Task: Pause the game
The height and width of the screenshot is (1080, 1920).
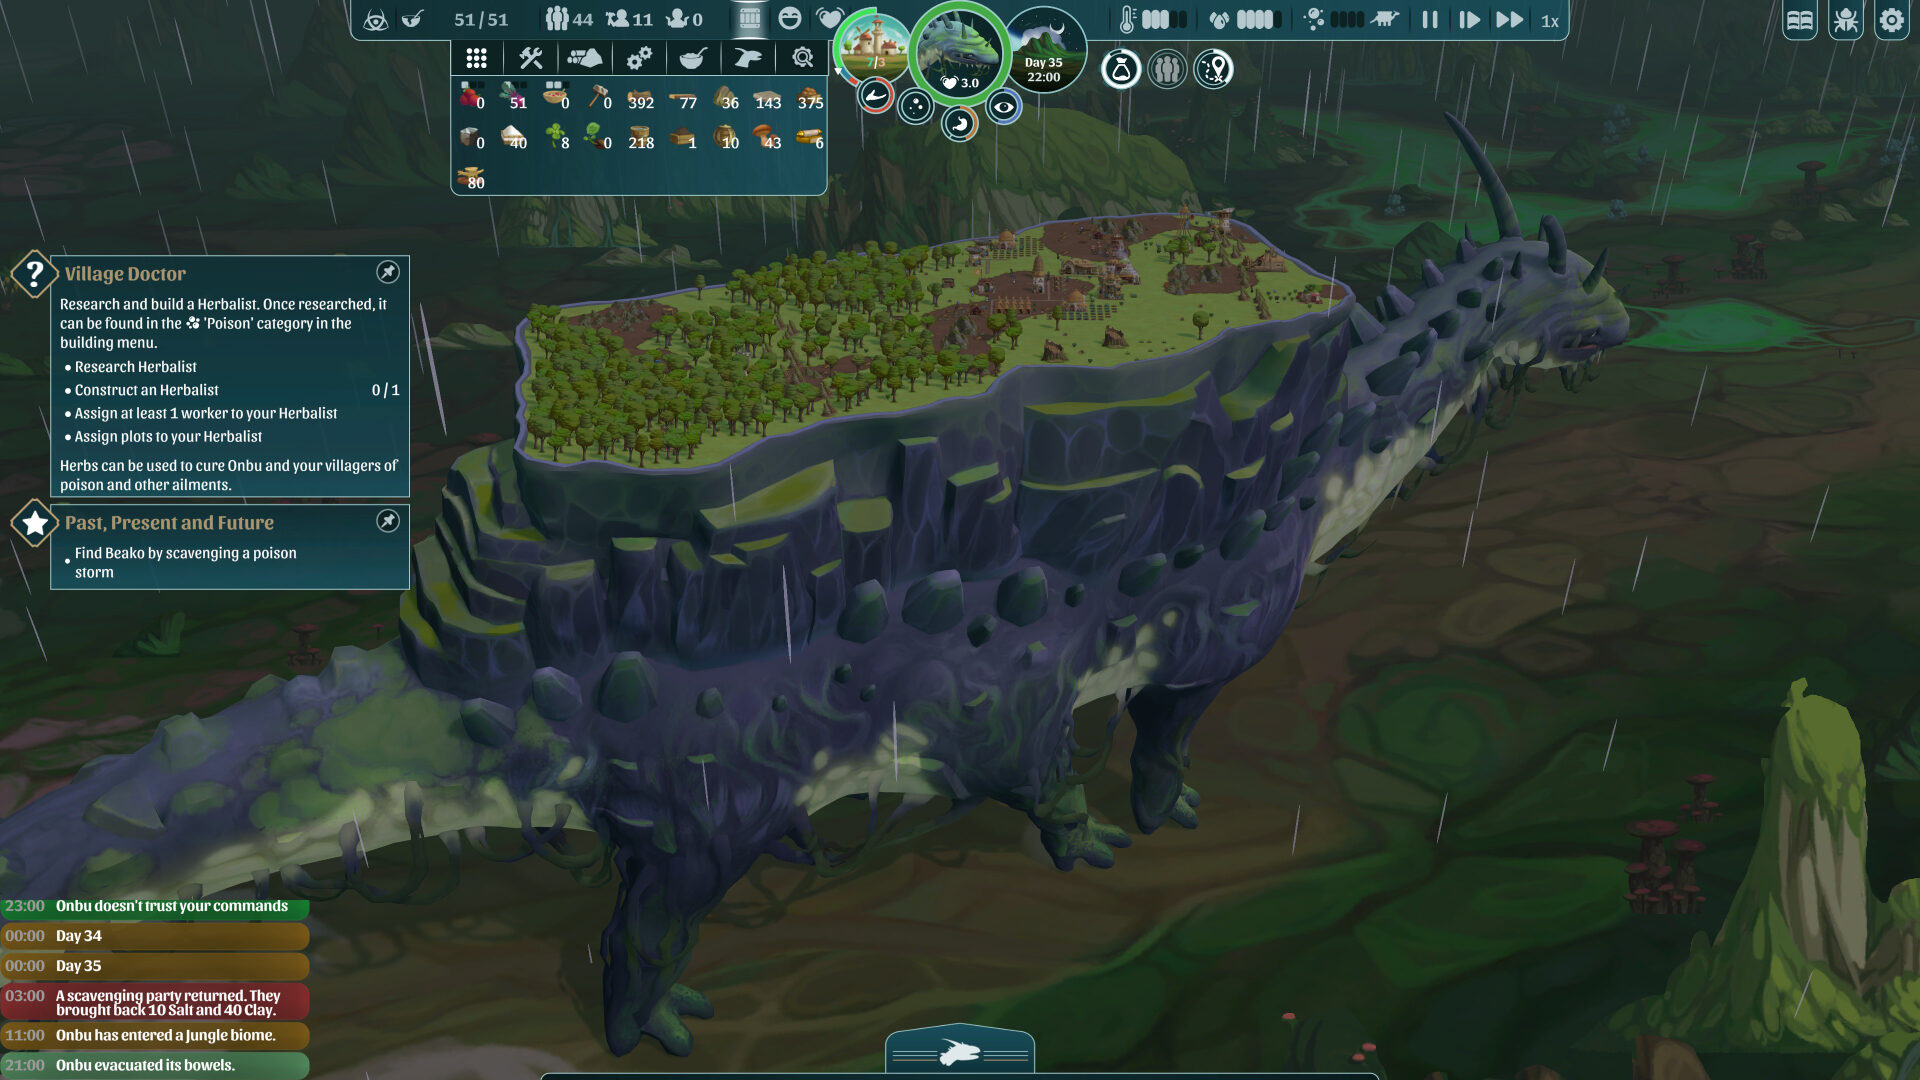Action: (1430, 20)
